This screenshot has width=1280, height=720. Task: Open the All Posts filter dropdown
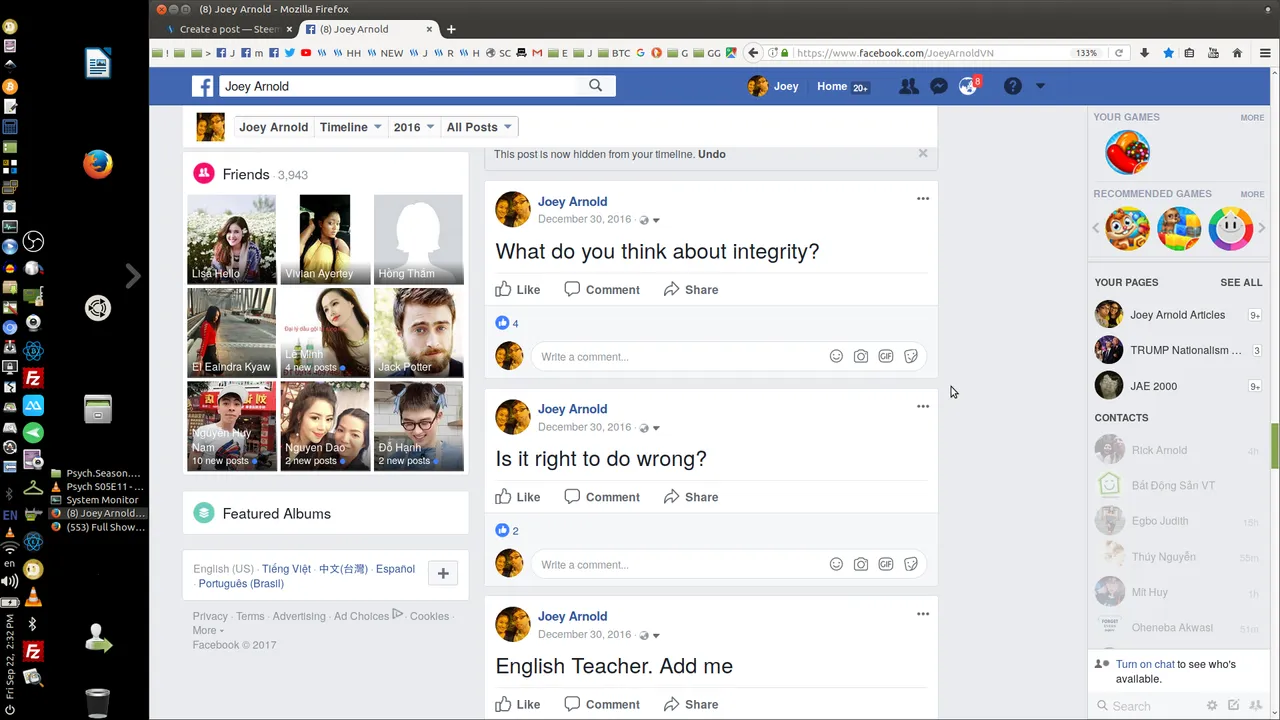click(x=479, y=127)
